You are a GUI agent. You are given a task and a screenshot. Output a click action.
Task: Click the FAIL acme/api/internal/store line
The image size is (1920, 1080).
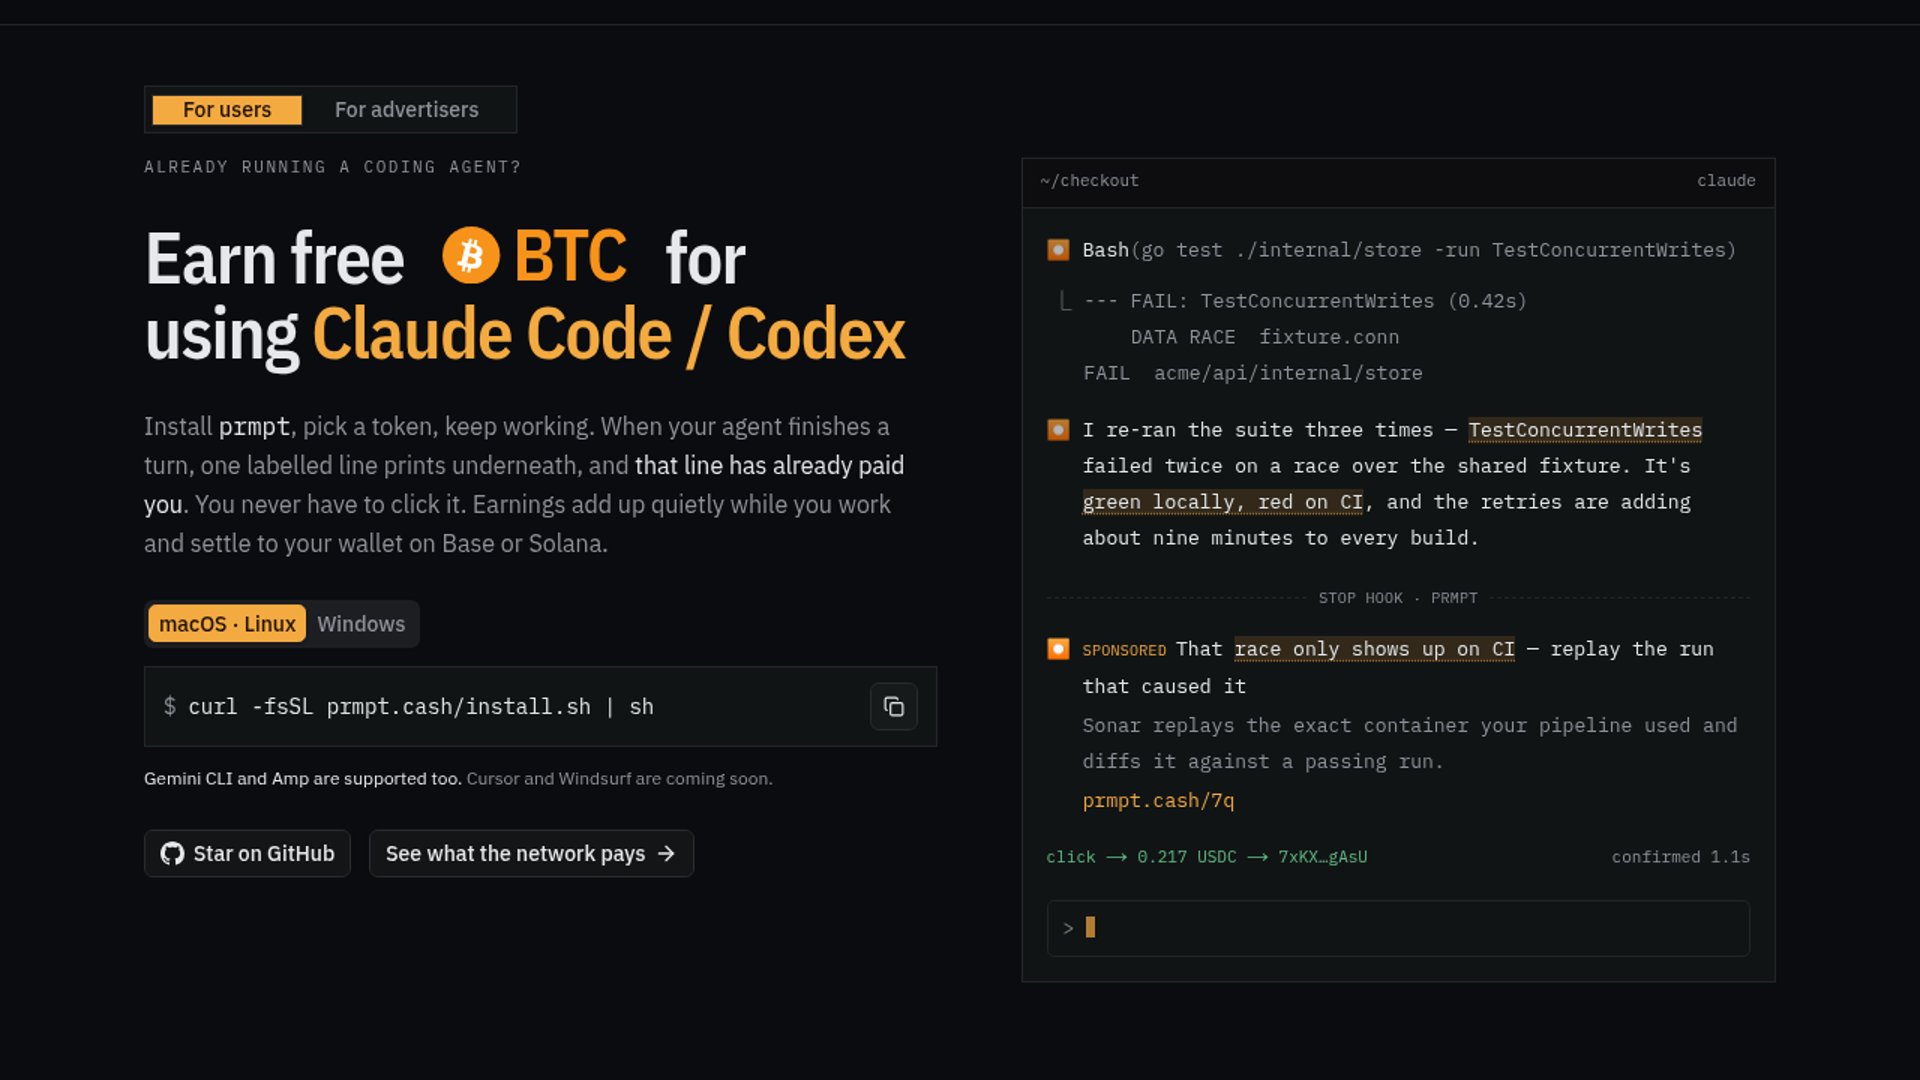1252,374
